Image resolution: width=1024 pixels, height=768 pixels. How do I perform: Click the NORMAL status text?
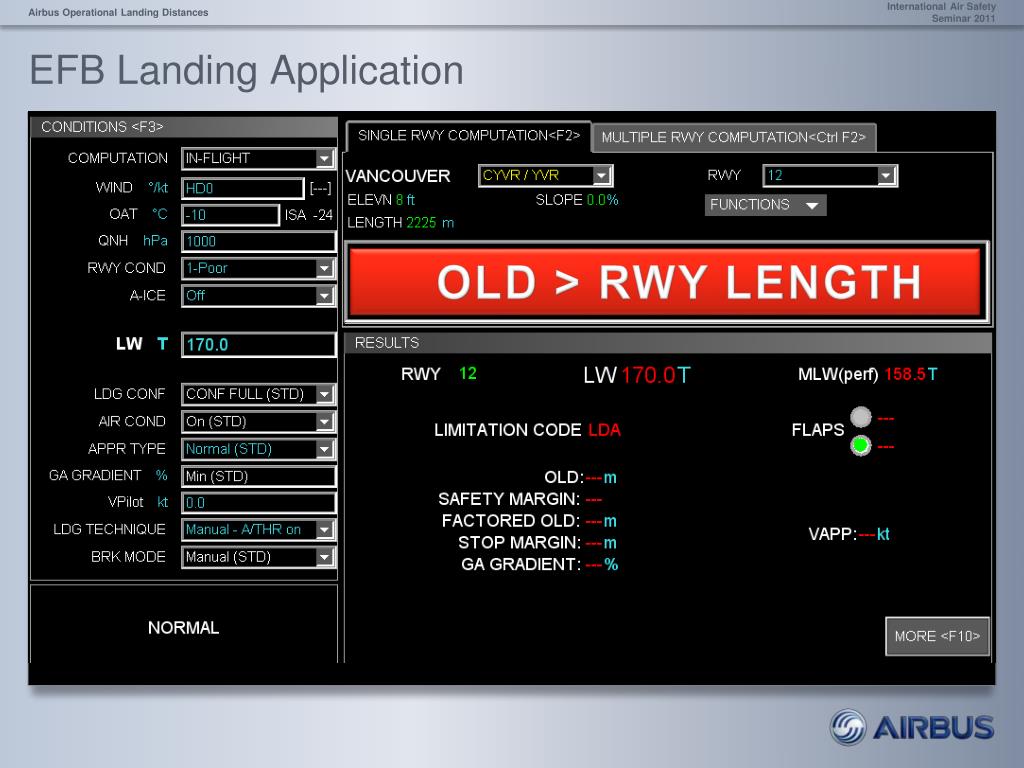pos(184,628)
